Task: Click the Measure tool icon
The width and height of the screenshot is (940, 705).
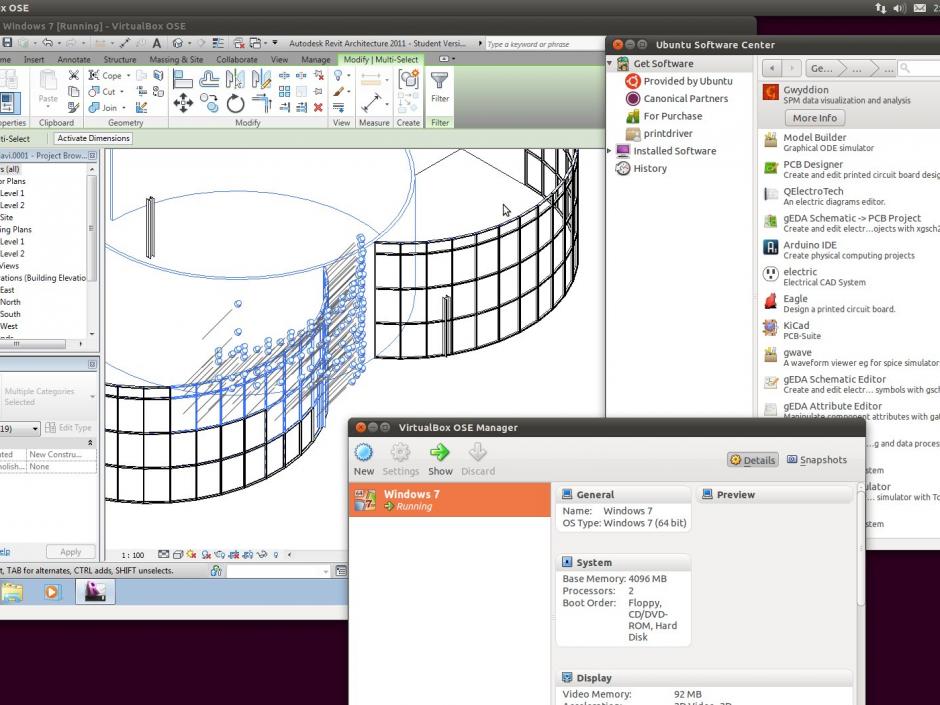Action: tap(373, 103)
